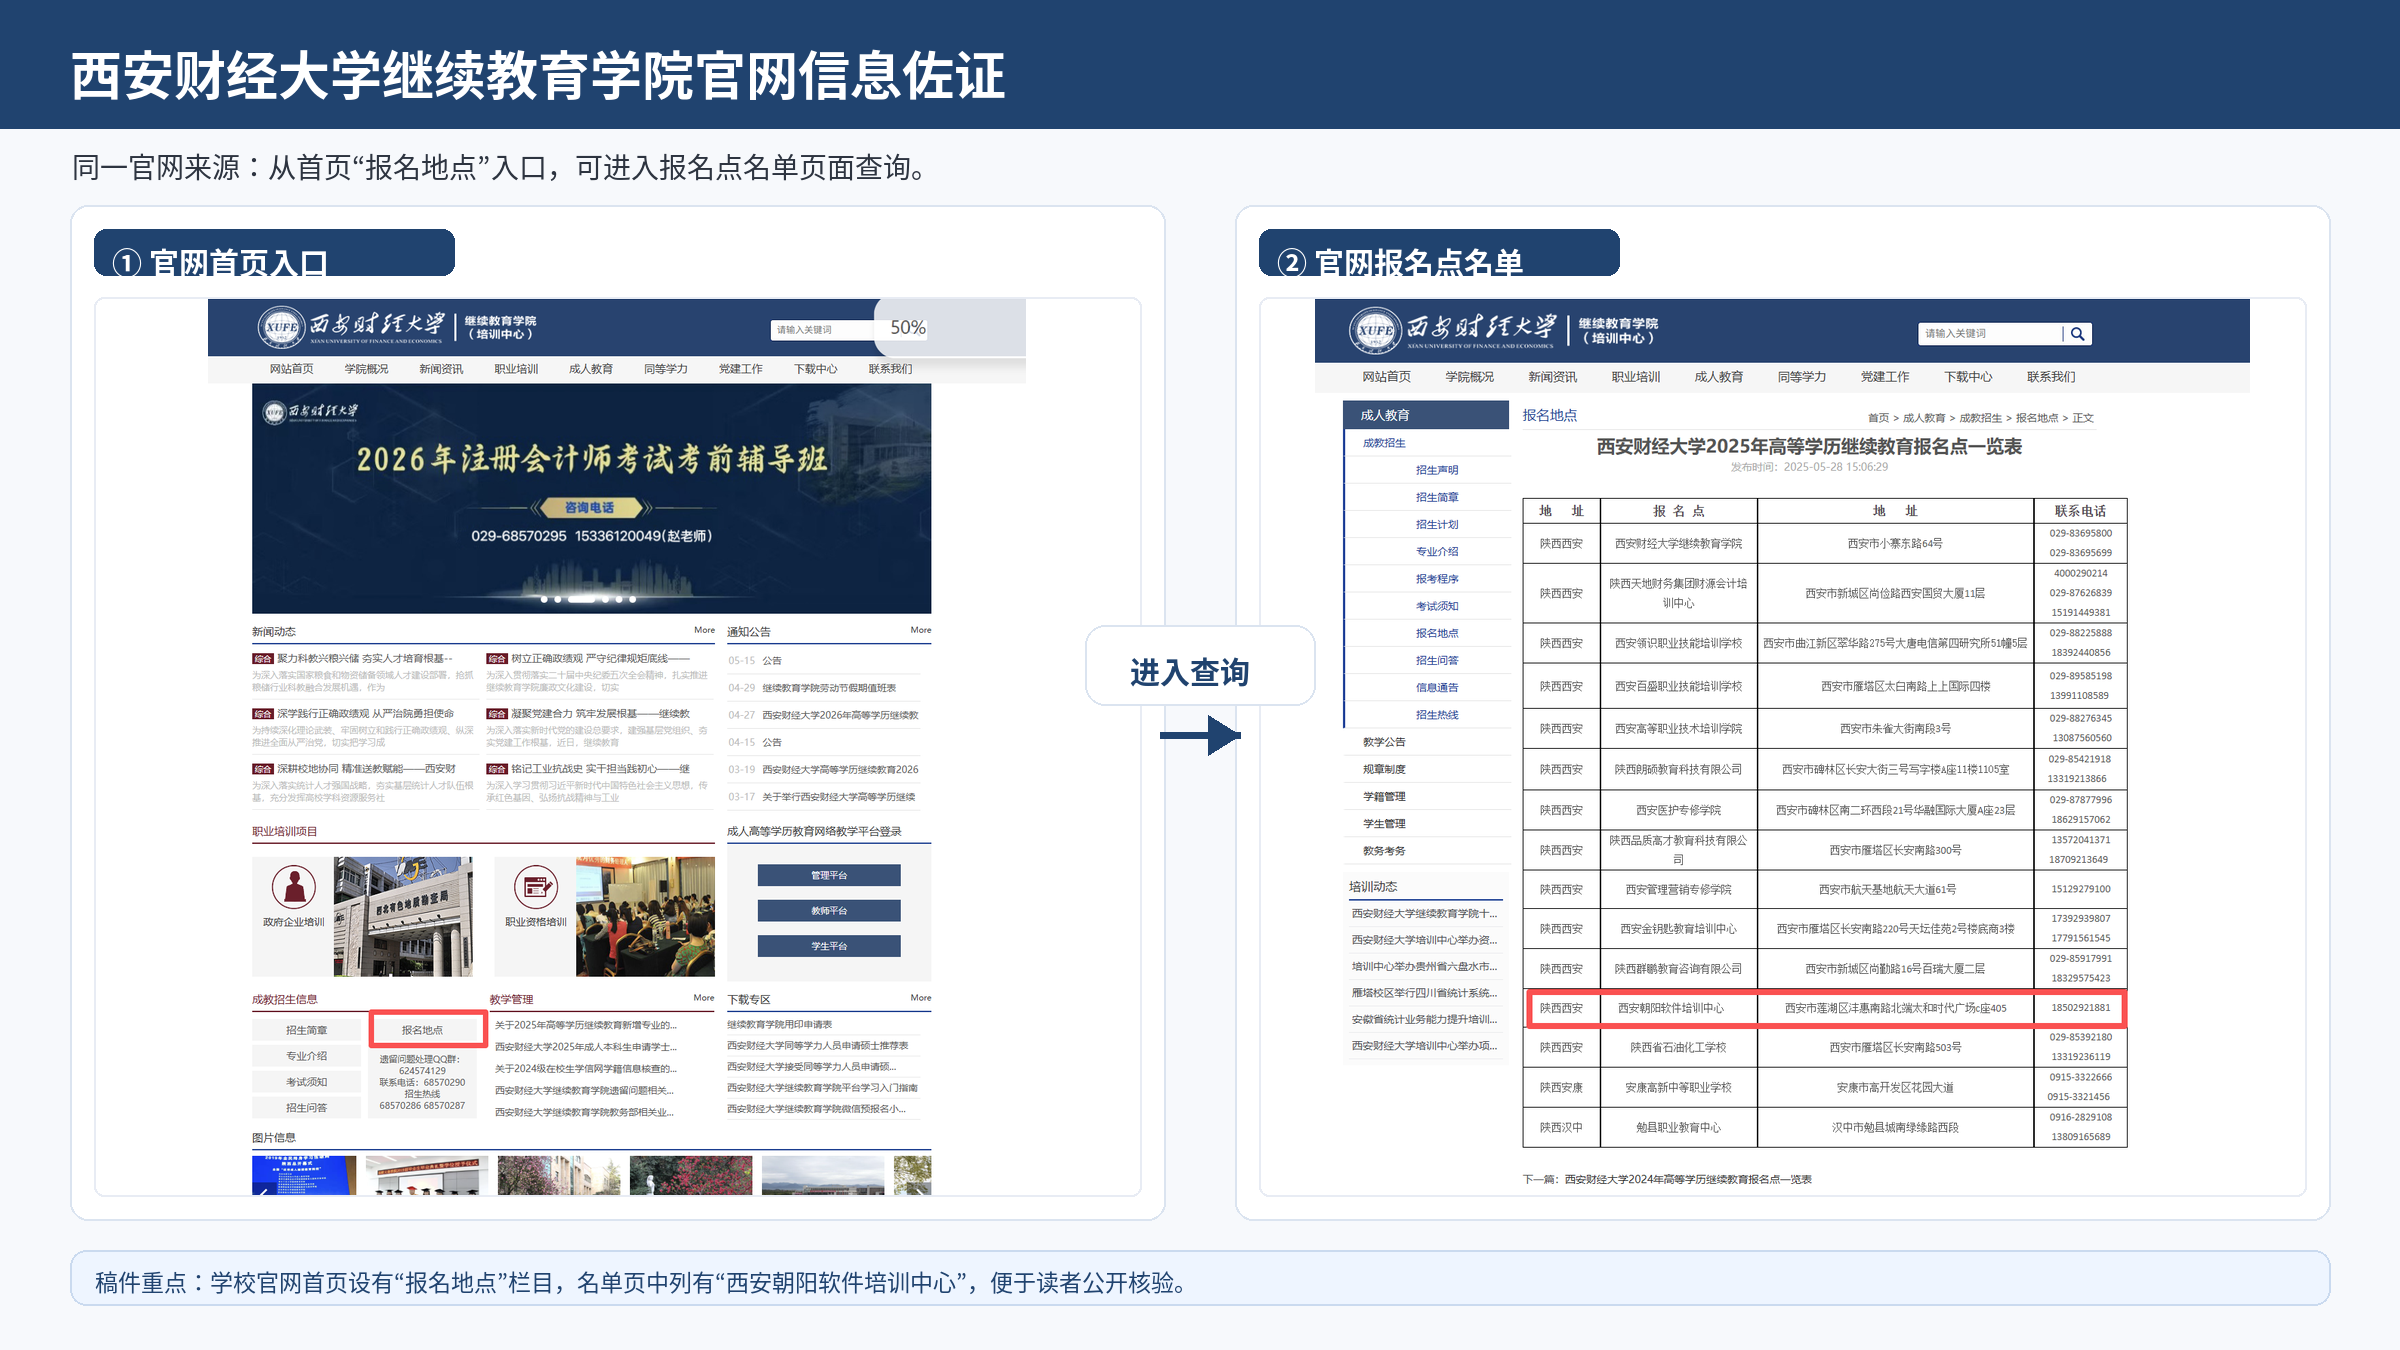Click the 招生问答 button under 成教招生信息
2400x1350 pixels.
pos(306,1107)
